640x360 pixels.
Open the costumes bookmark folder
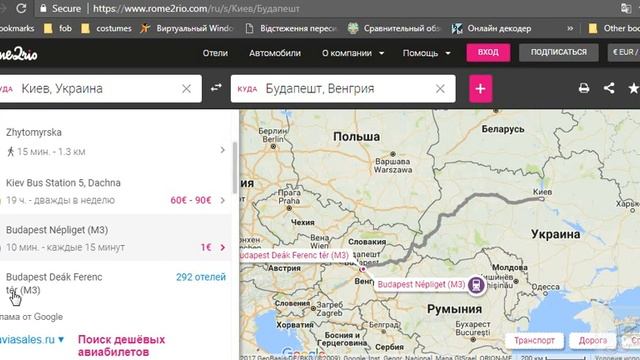click(x=106, y=28)
